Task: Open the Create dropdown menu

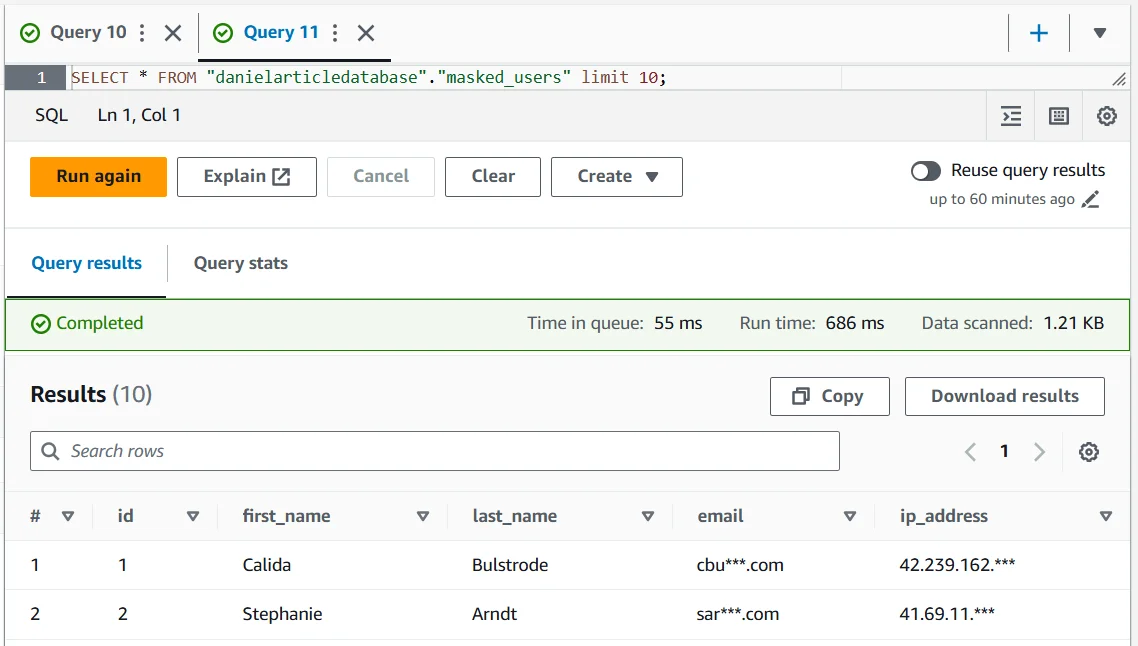Action: point(616,176)
